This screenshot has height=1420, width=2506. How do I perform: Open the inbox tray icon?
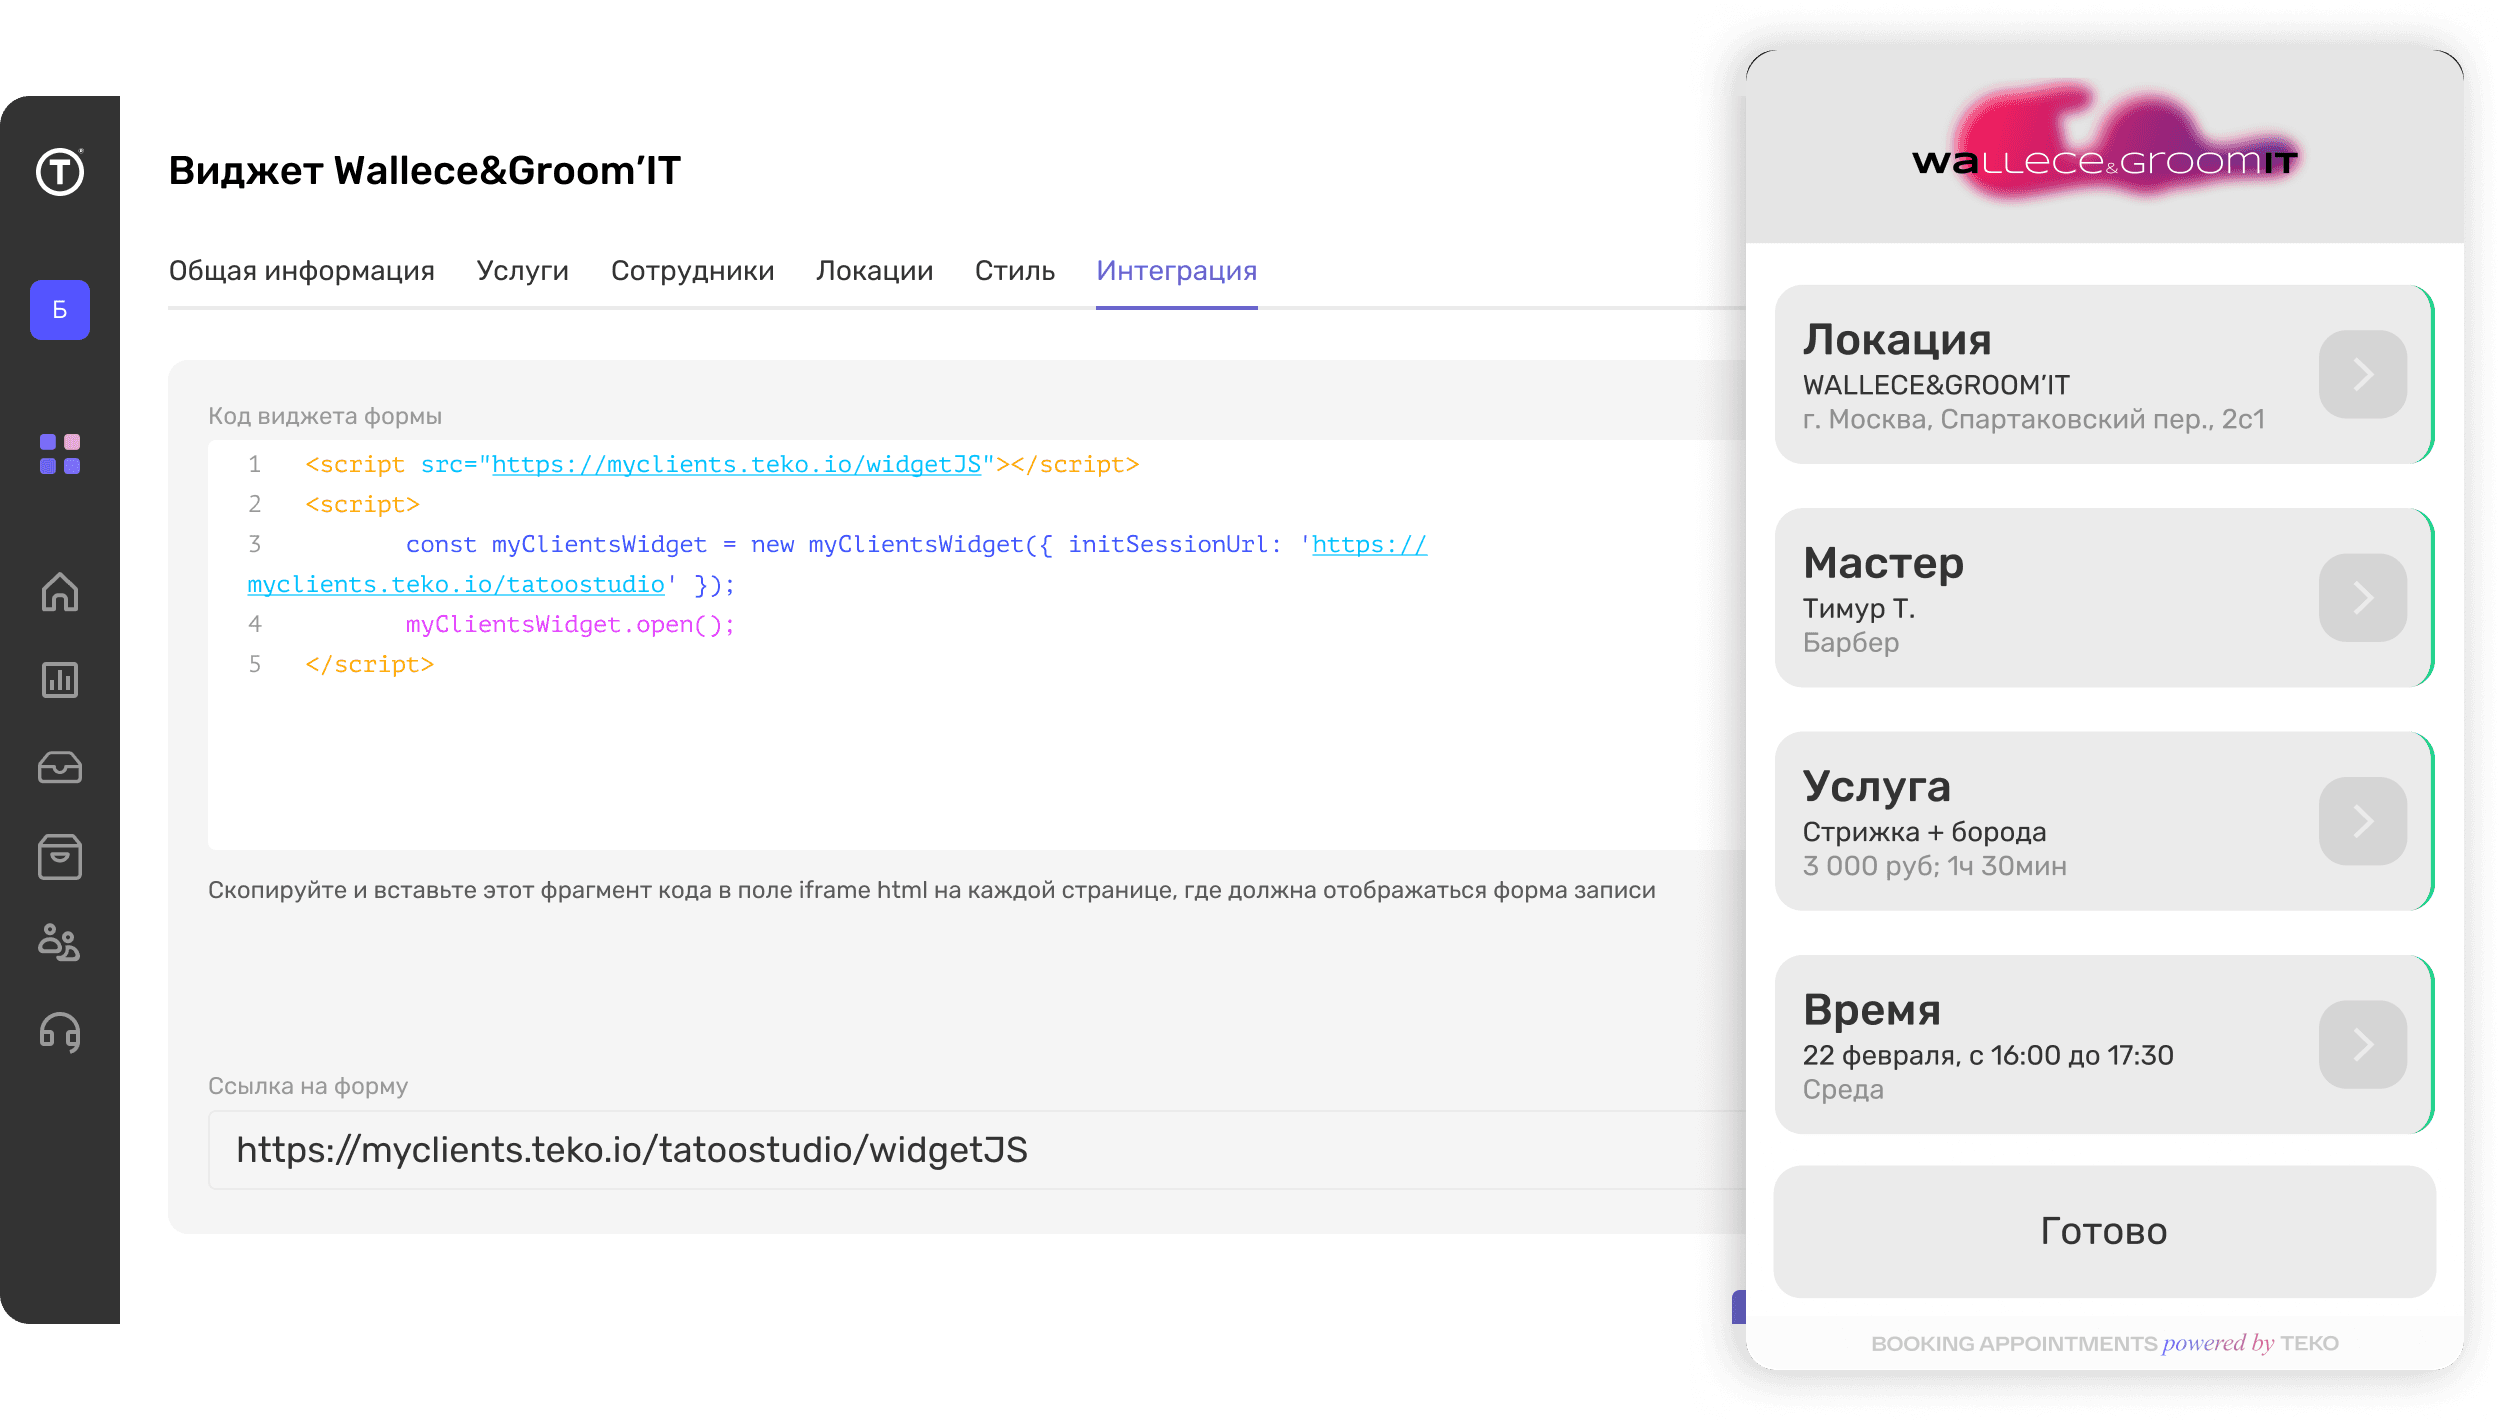[60, 767]
